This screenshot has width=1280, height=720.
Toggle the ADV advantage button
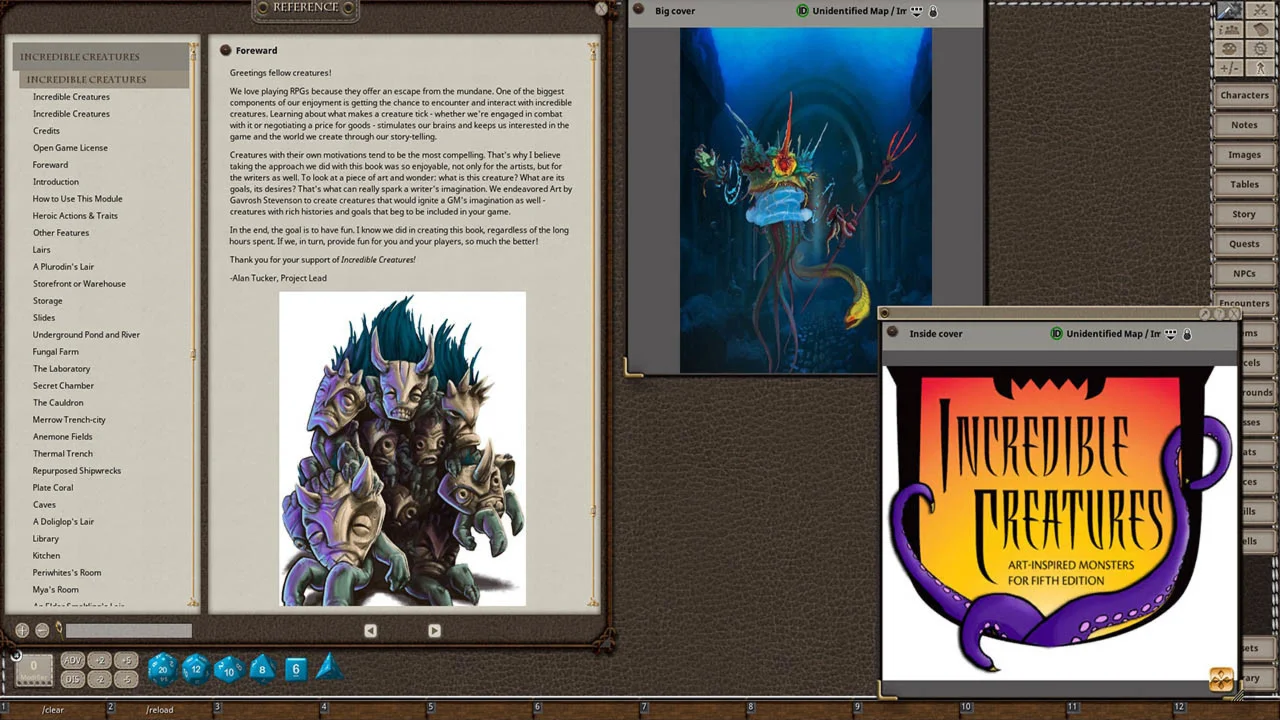[x=72, y=661]
